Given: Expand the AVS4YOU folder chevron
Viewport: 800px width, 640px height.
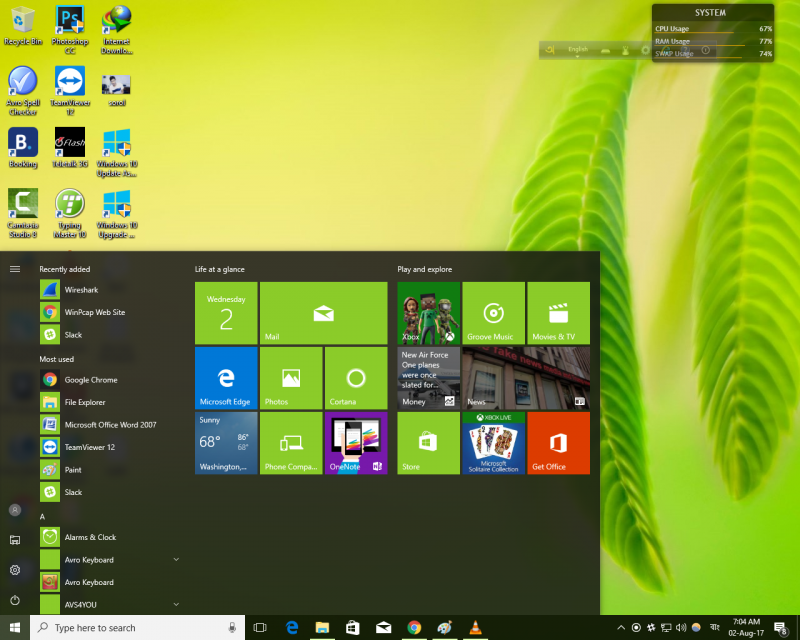Looking at the screenshot, I should 176,604.
